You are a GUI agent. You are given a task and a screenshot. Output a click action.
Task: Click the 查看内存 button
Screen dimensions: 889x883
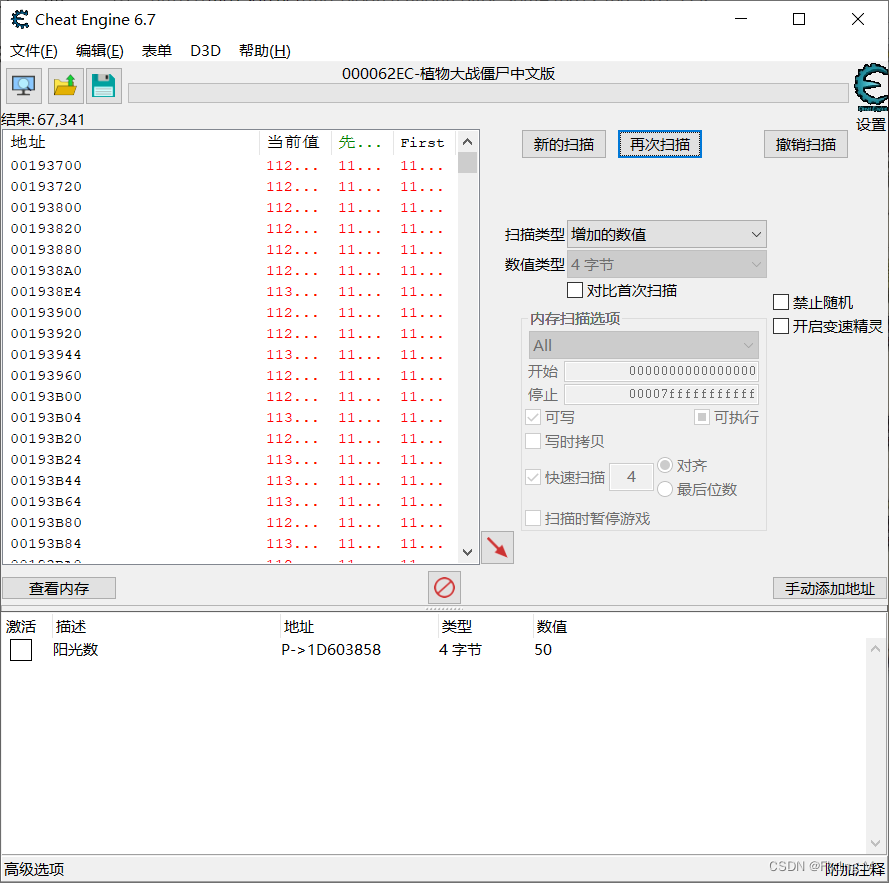pos(59,588)
